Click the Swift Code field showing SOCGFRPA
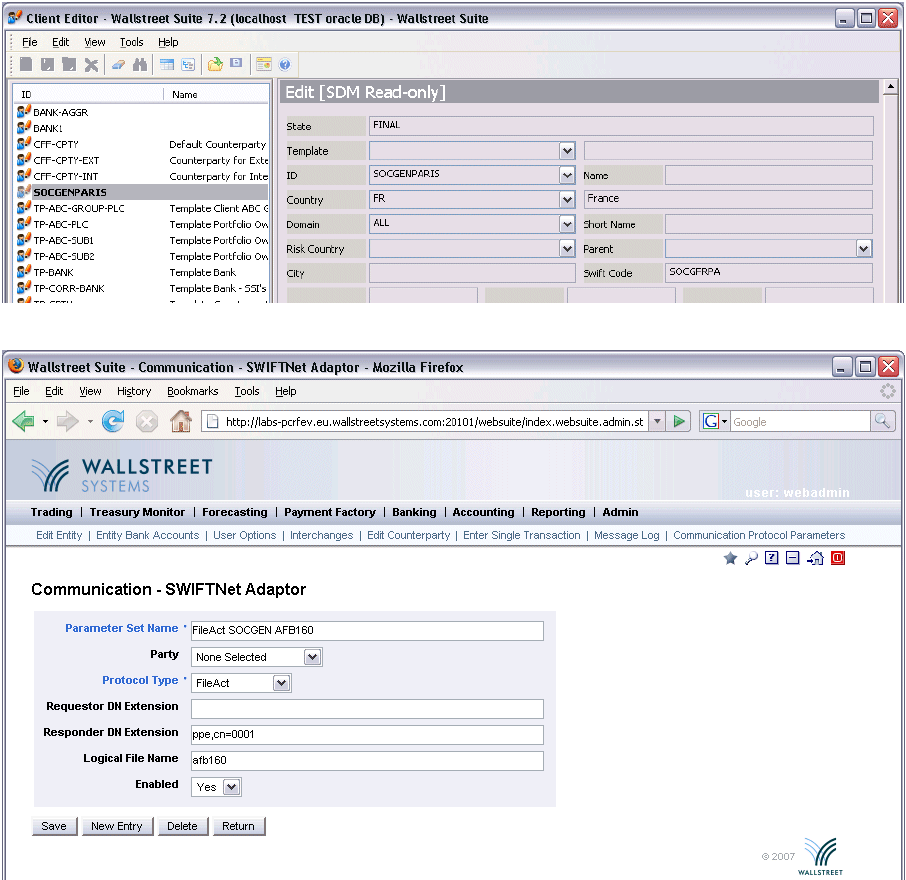Screen dimensions: 906x880 [768, 272]
